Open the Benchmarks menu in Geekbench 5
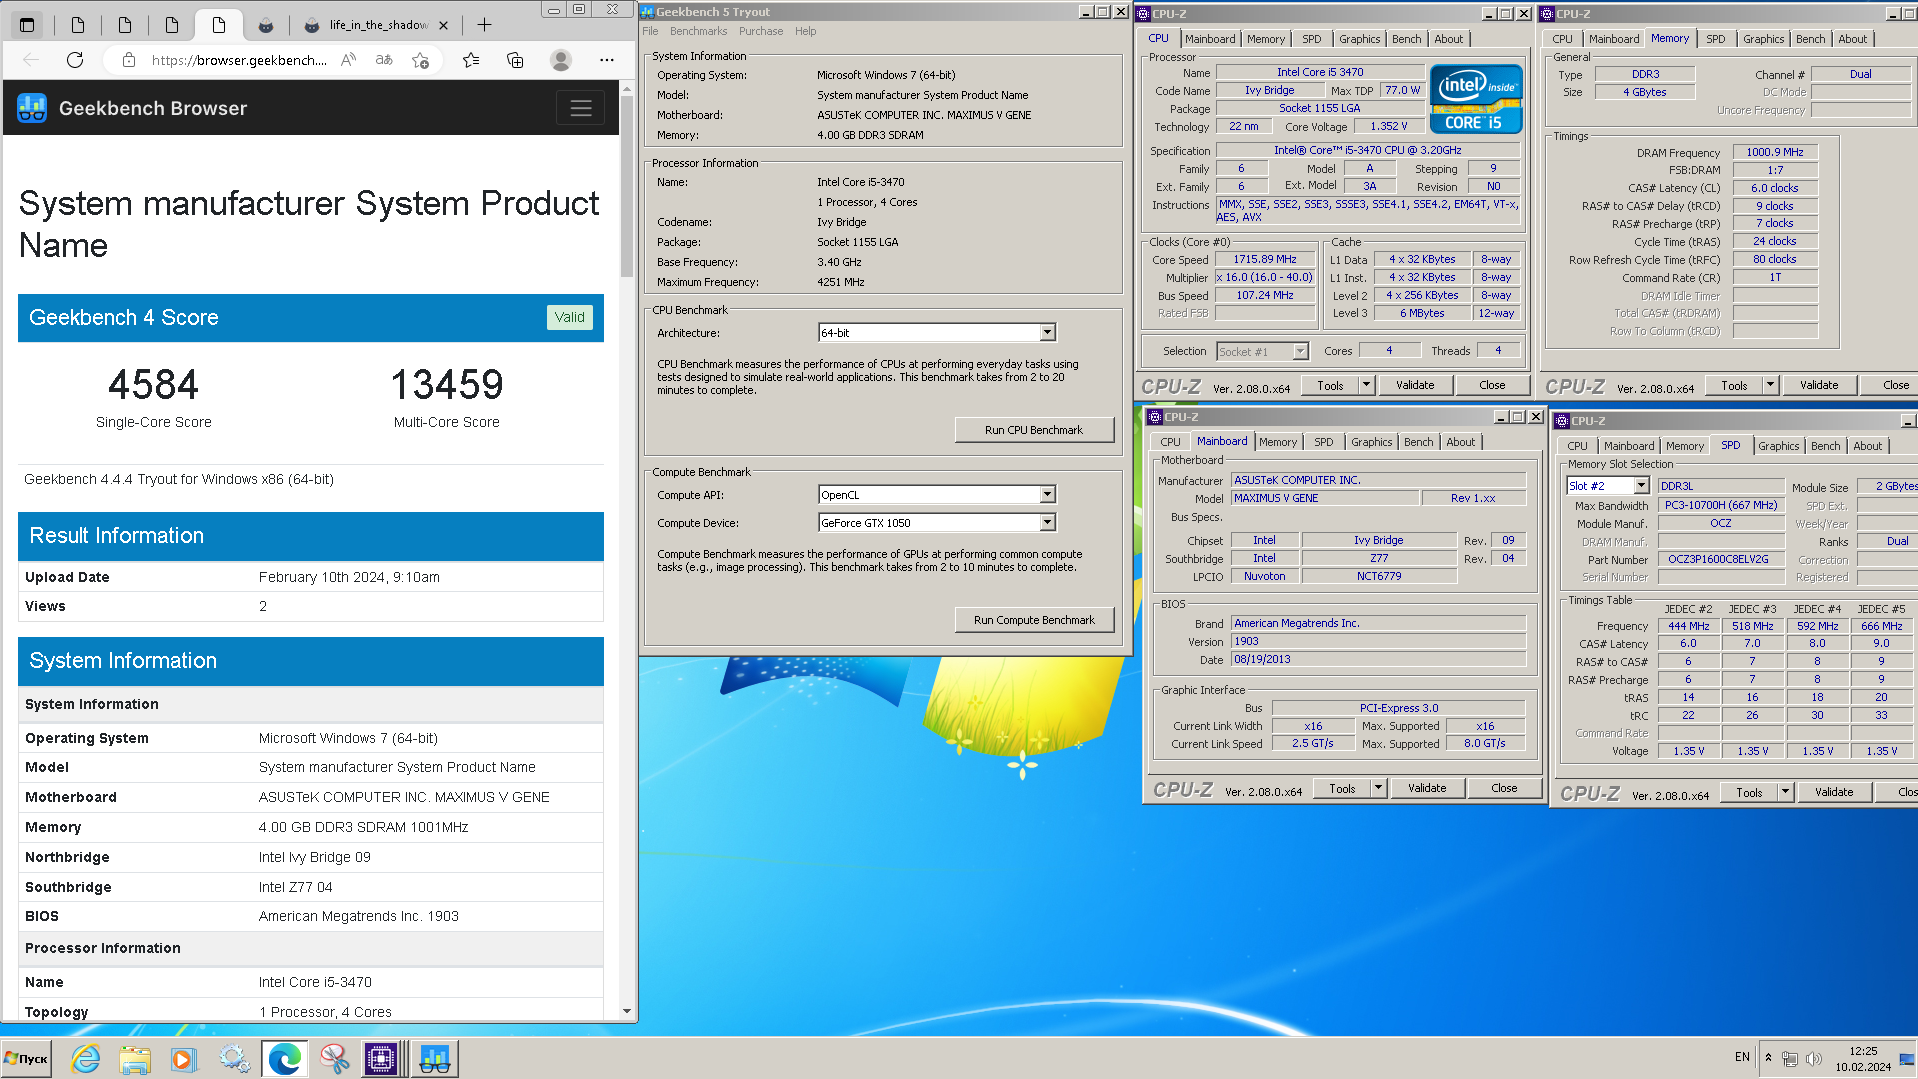 tap(699, 31)
